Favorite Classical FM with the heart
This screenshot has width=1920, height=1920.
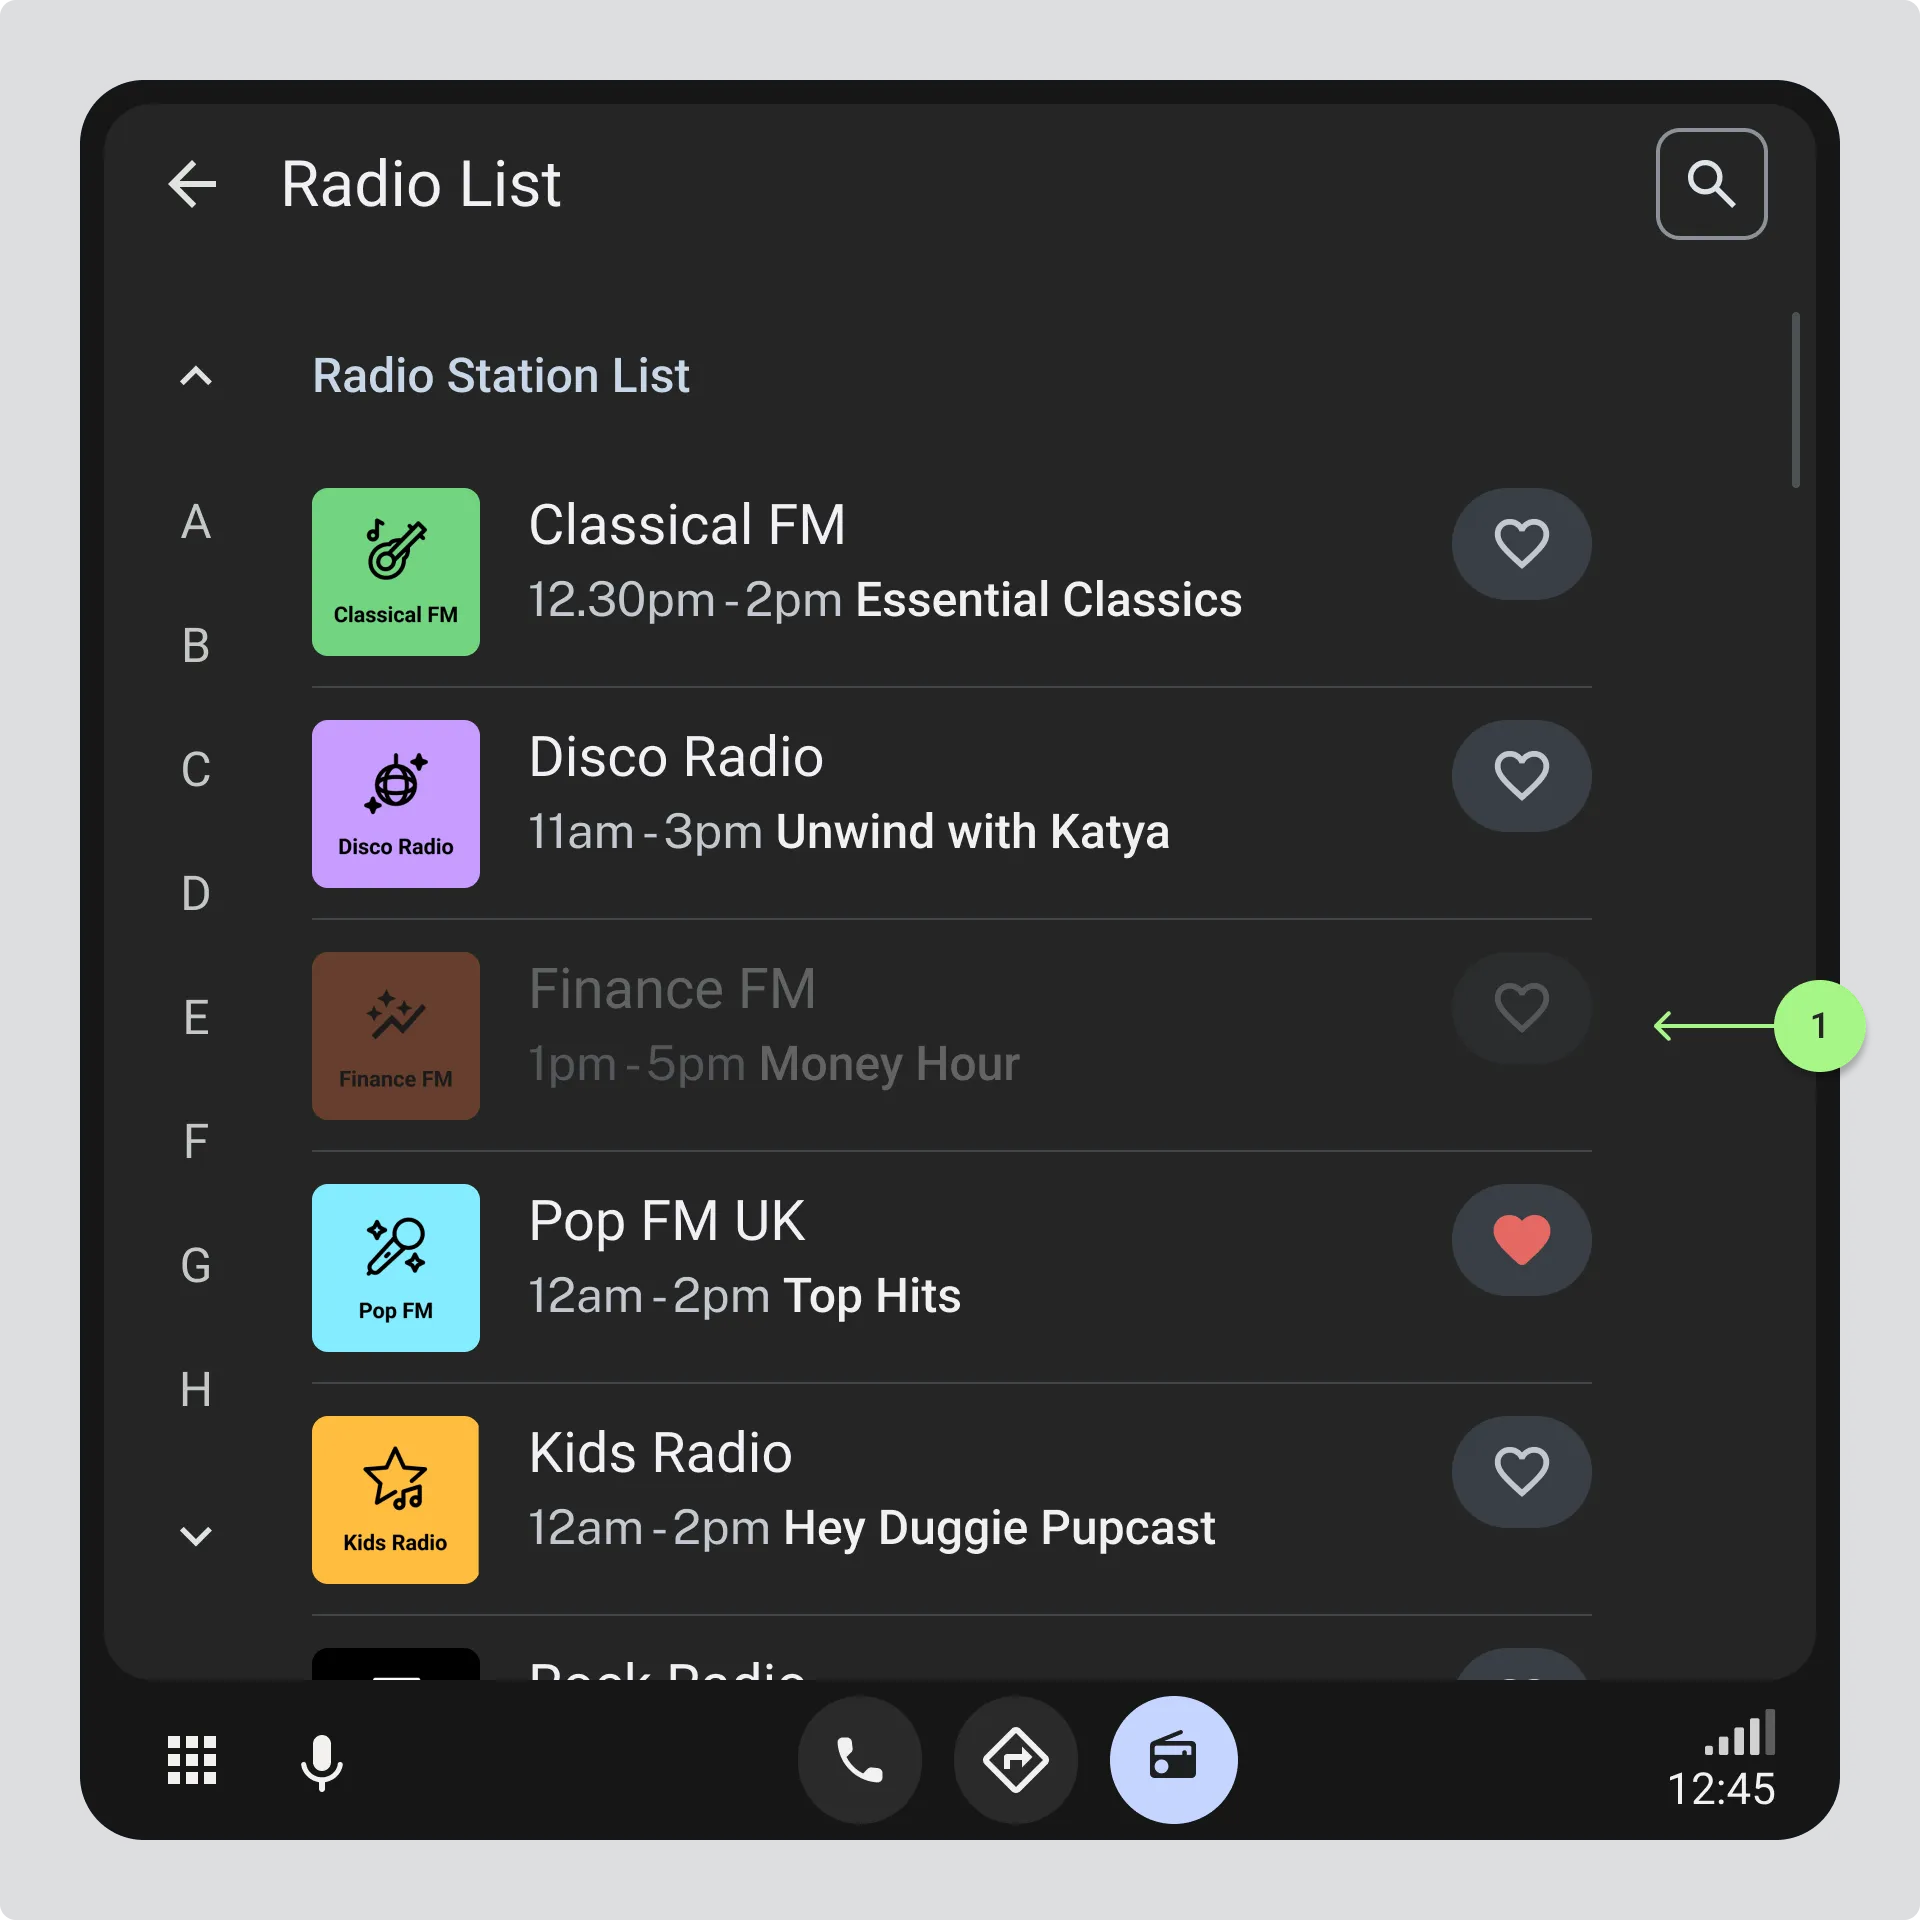(x=1521, y=544)
